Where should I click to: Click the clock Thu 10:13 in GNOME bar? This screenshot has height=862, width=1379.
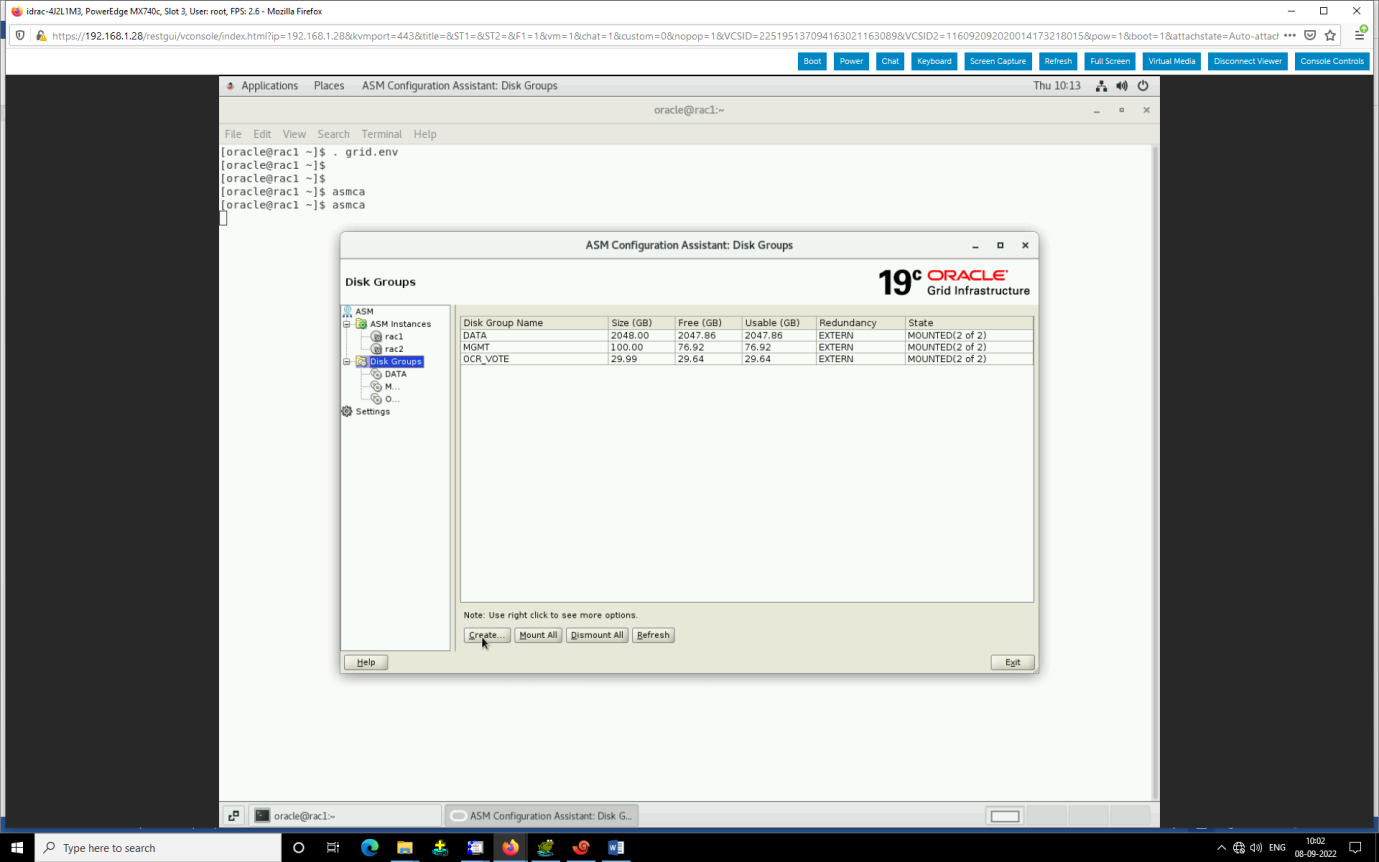(x=1057, y=86)
